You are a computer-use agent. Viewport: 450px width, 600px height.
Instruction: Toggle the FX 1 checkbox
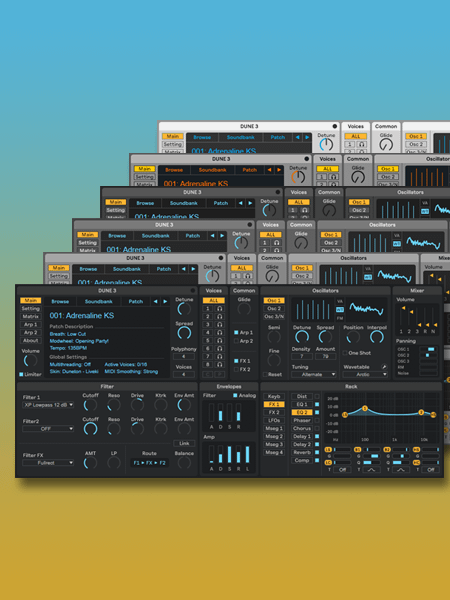click(236, 361)
